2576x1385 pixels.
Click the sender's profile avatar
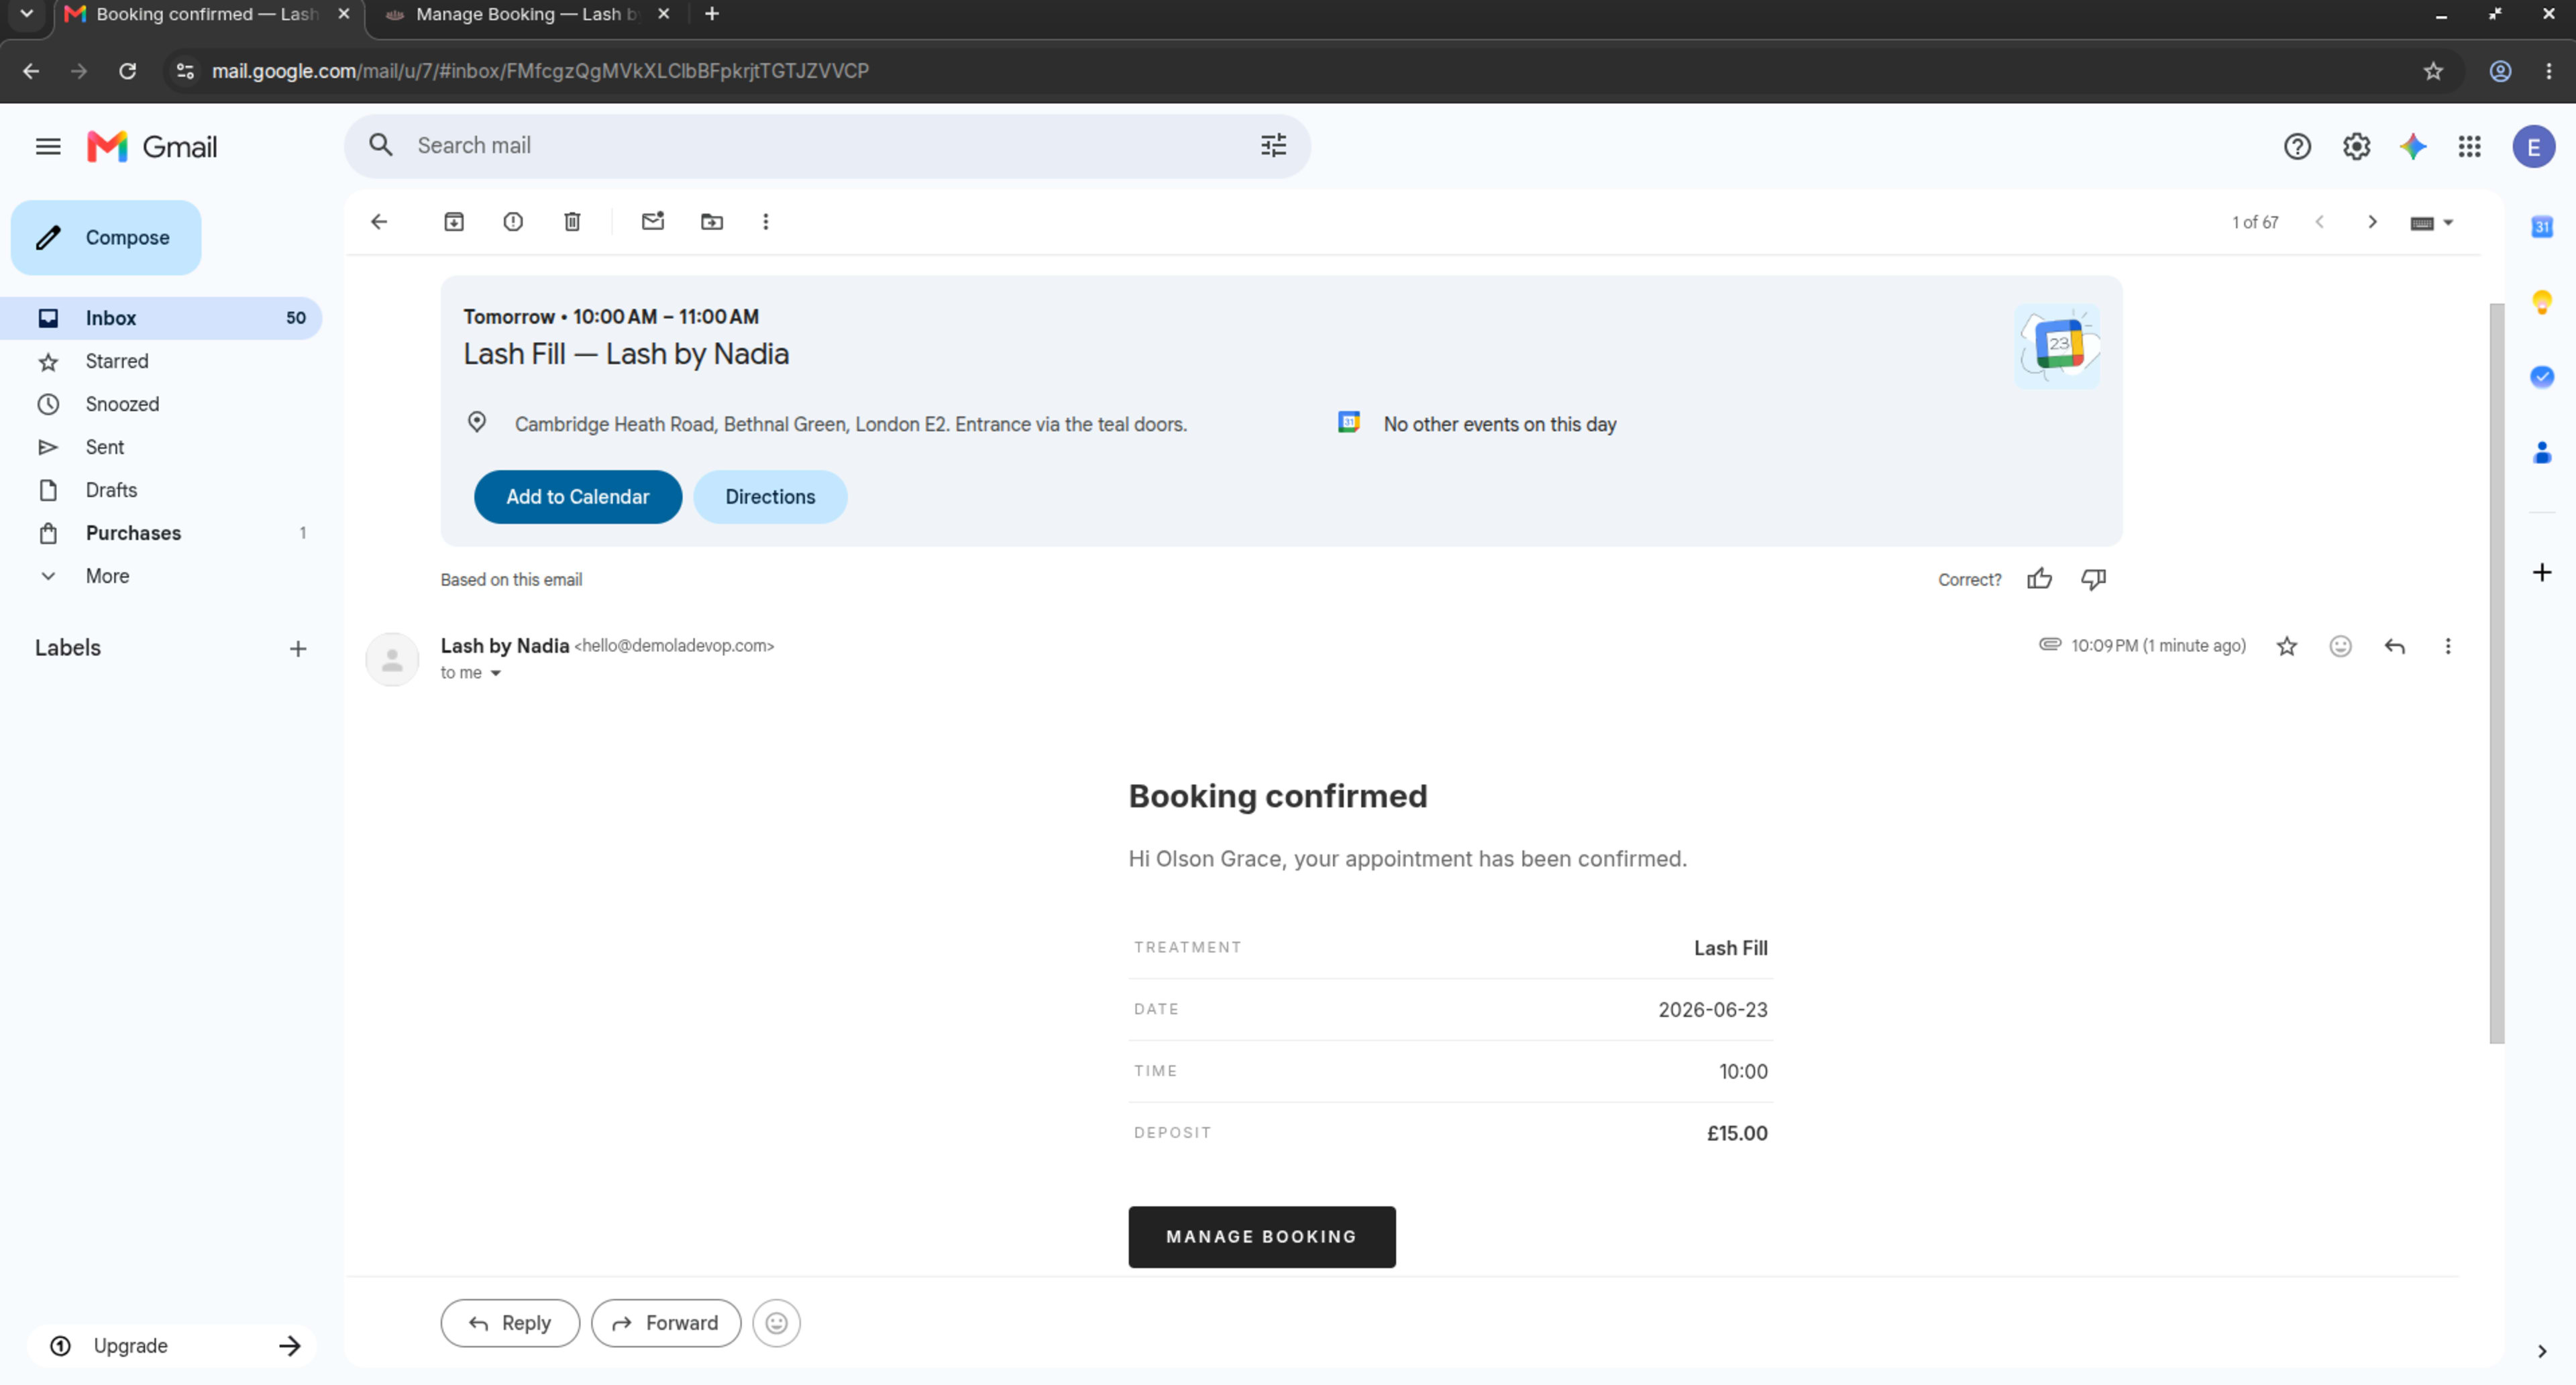(x=392, y=660)
